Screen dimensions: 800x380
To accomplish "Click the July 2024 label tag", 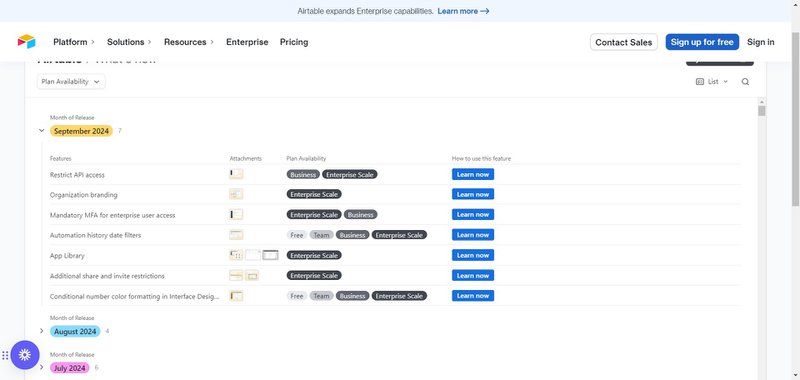I will pyautogui.click(x=69, y=368).
